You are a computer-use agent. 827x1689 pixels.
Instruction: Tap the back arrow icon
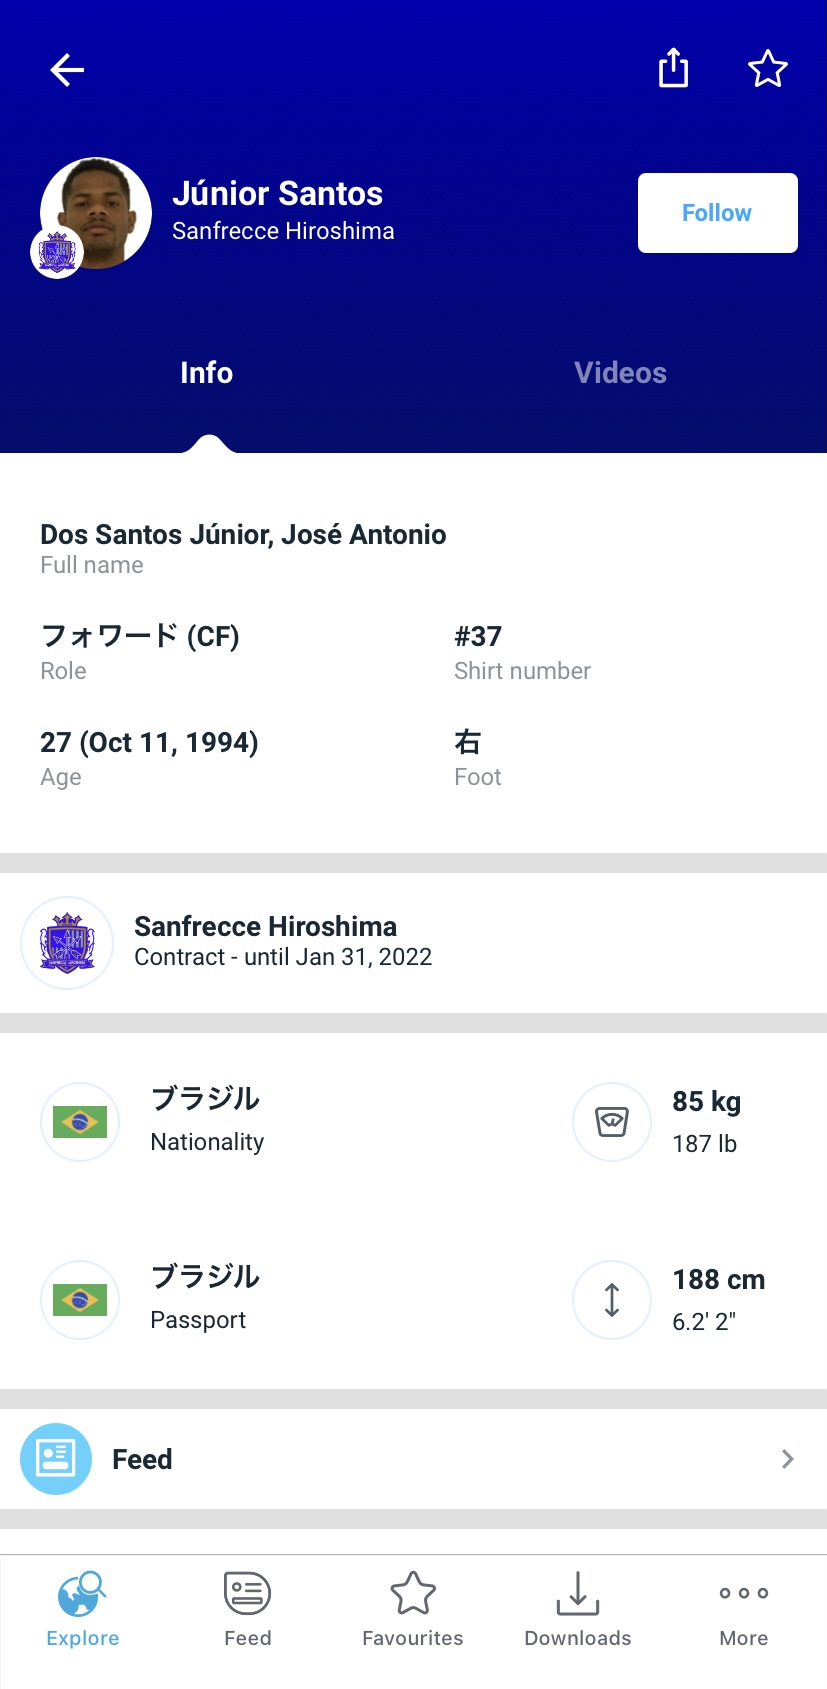[x=67, y=70]
